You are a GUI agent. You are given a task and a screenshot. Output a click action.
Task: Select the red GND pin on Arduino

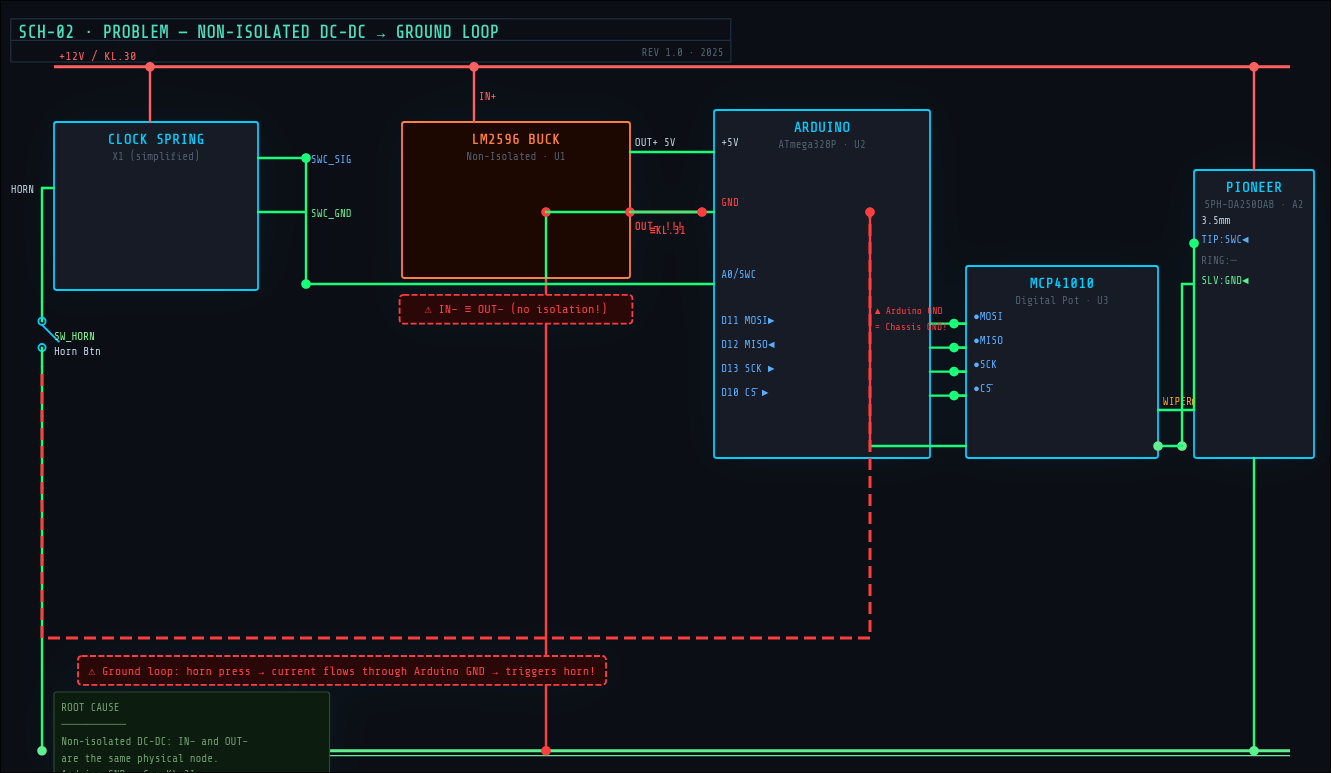click(730, 203)
